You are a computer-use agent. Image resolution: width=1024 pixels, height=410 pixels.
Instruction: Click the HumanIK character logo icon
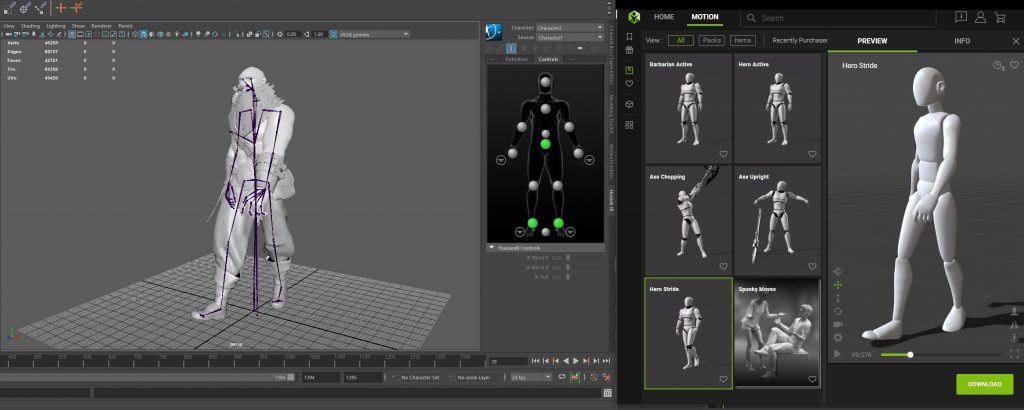[x=494, y=30]
